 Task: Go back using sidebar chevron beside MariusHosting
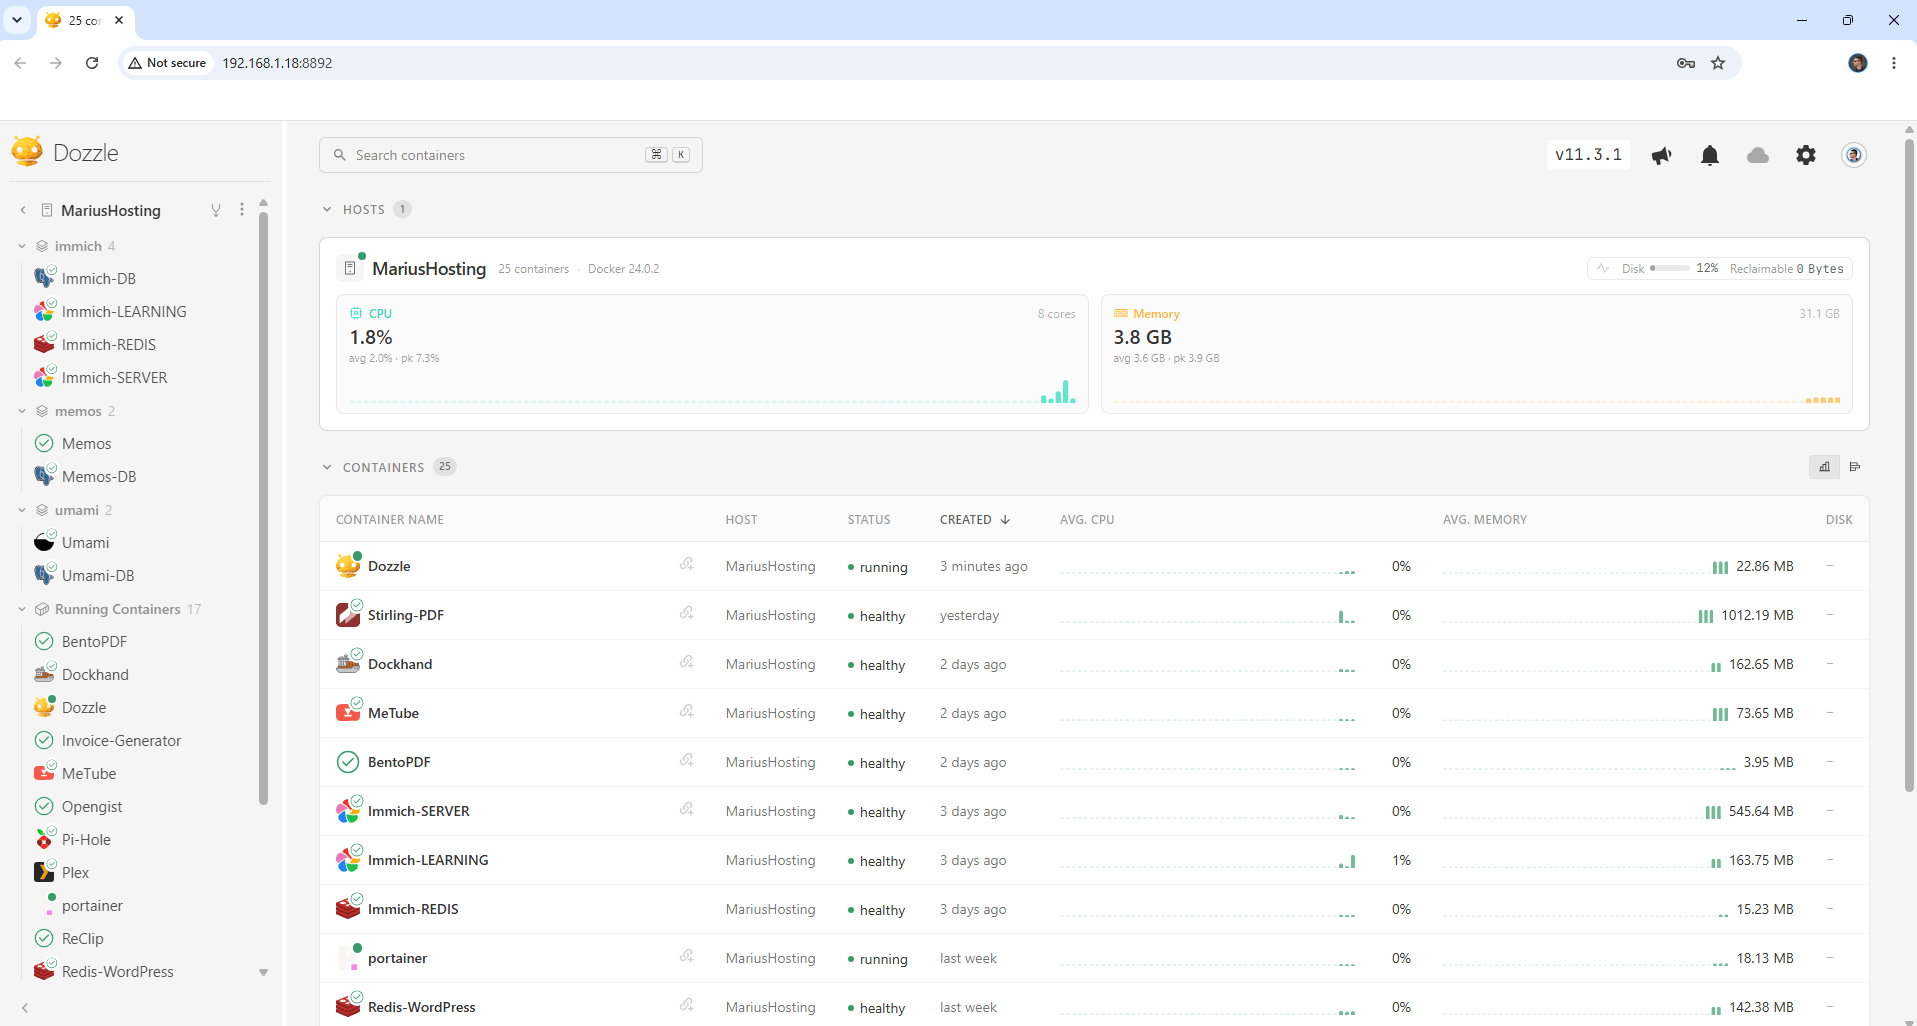point(23,210)
